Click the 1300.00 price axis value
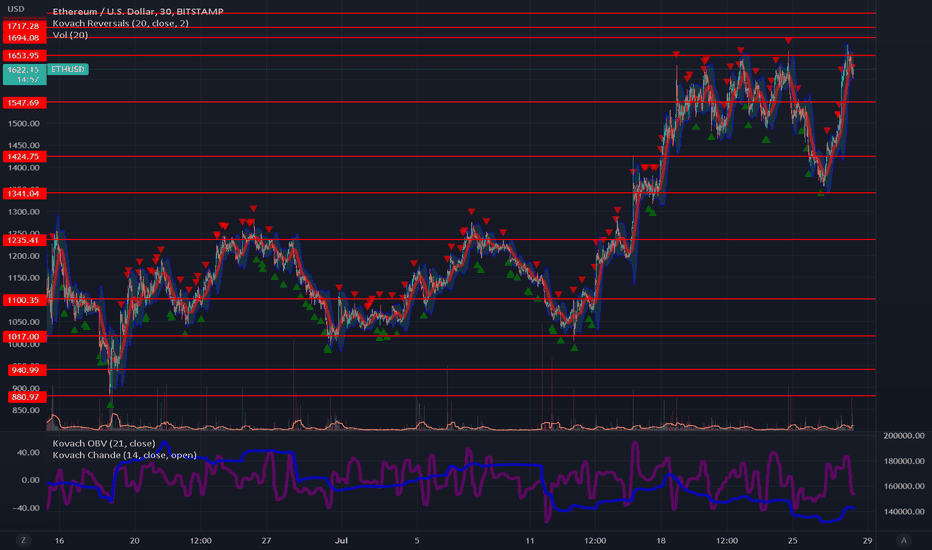The height and width of the screenshot is (550, 932). click(24, 212)
